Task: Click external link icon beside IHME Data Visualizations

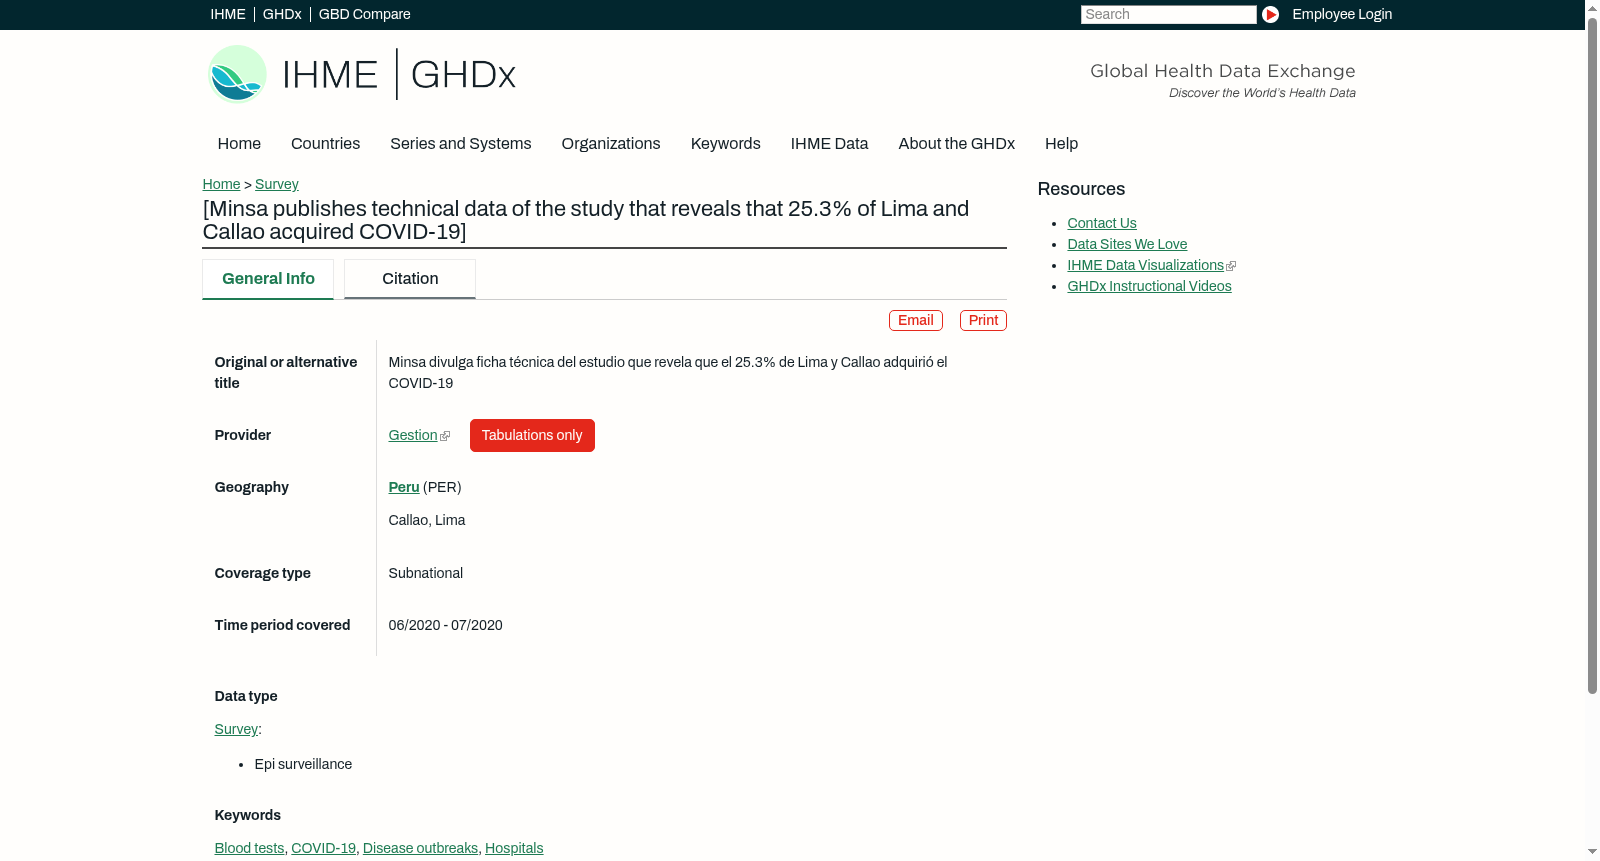Action: (1231, 266)
